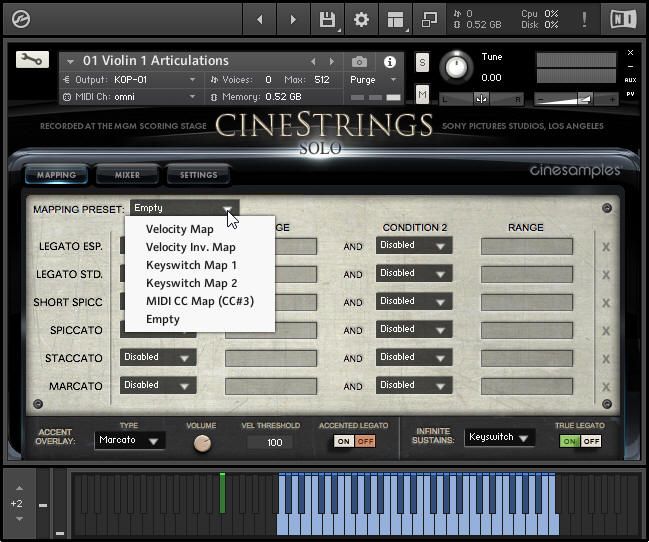Open Legato Esp. Condition 2 dropdown

(x=414, y=245)
